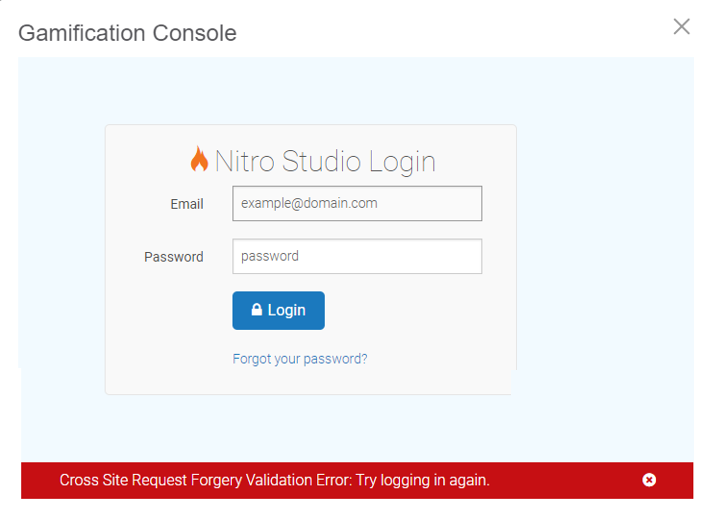
Task: Dismiss the red error banner
Action: [x=649, y=480]
